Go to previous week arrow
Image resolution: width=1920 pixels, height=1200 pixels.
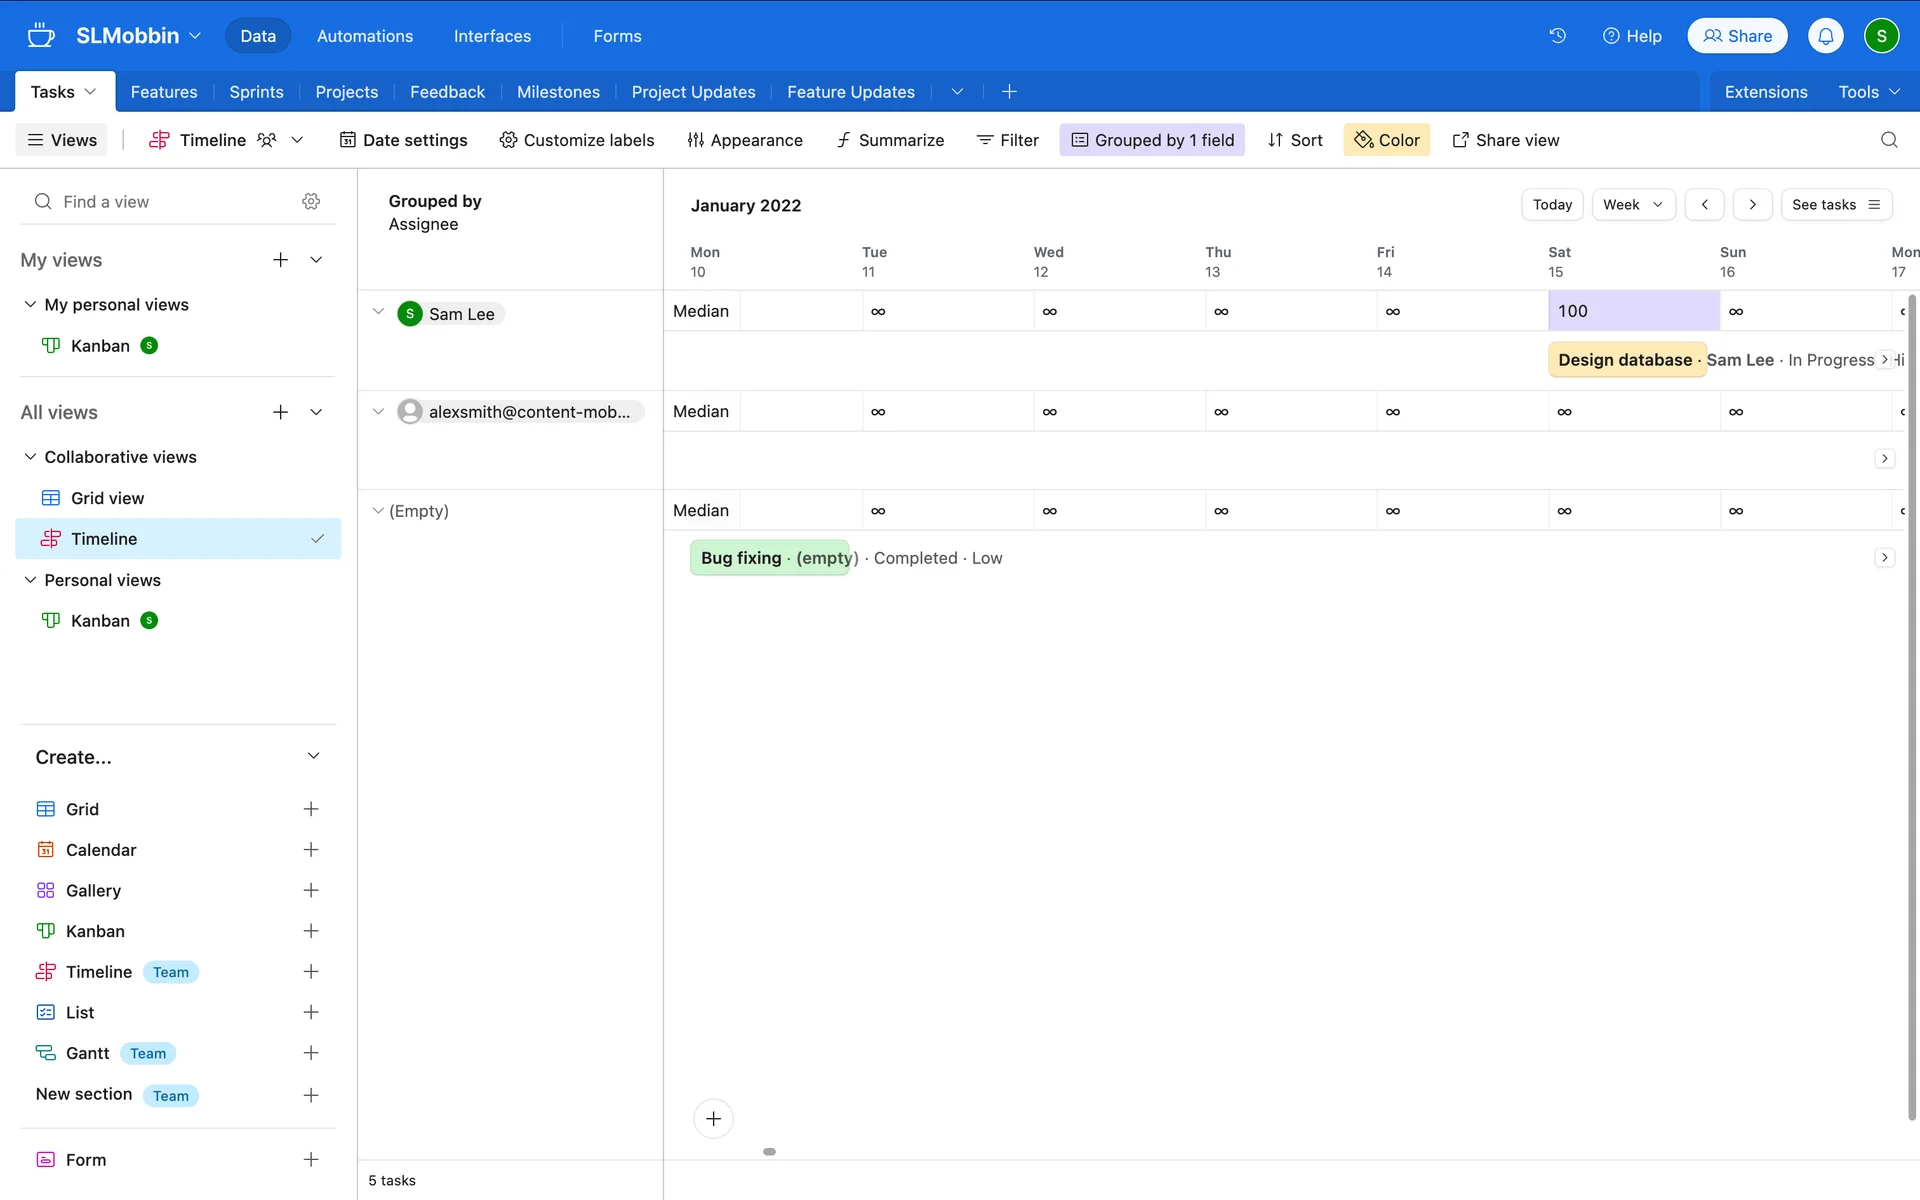[1704, 204]
